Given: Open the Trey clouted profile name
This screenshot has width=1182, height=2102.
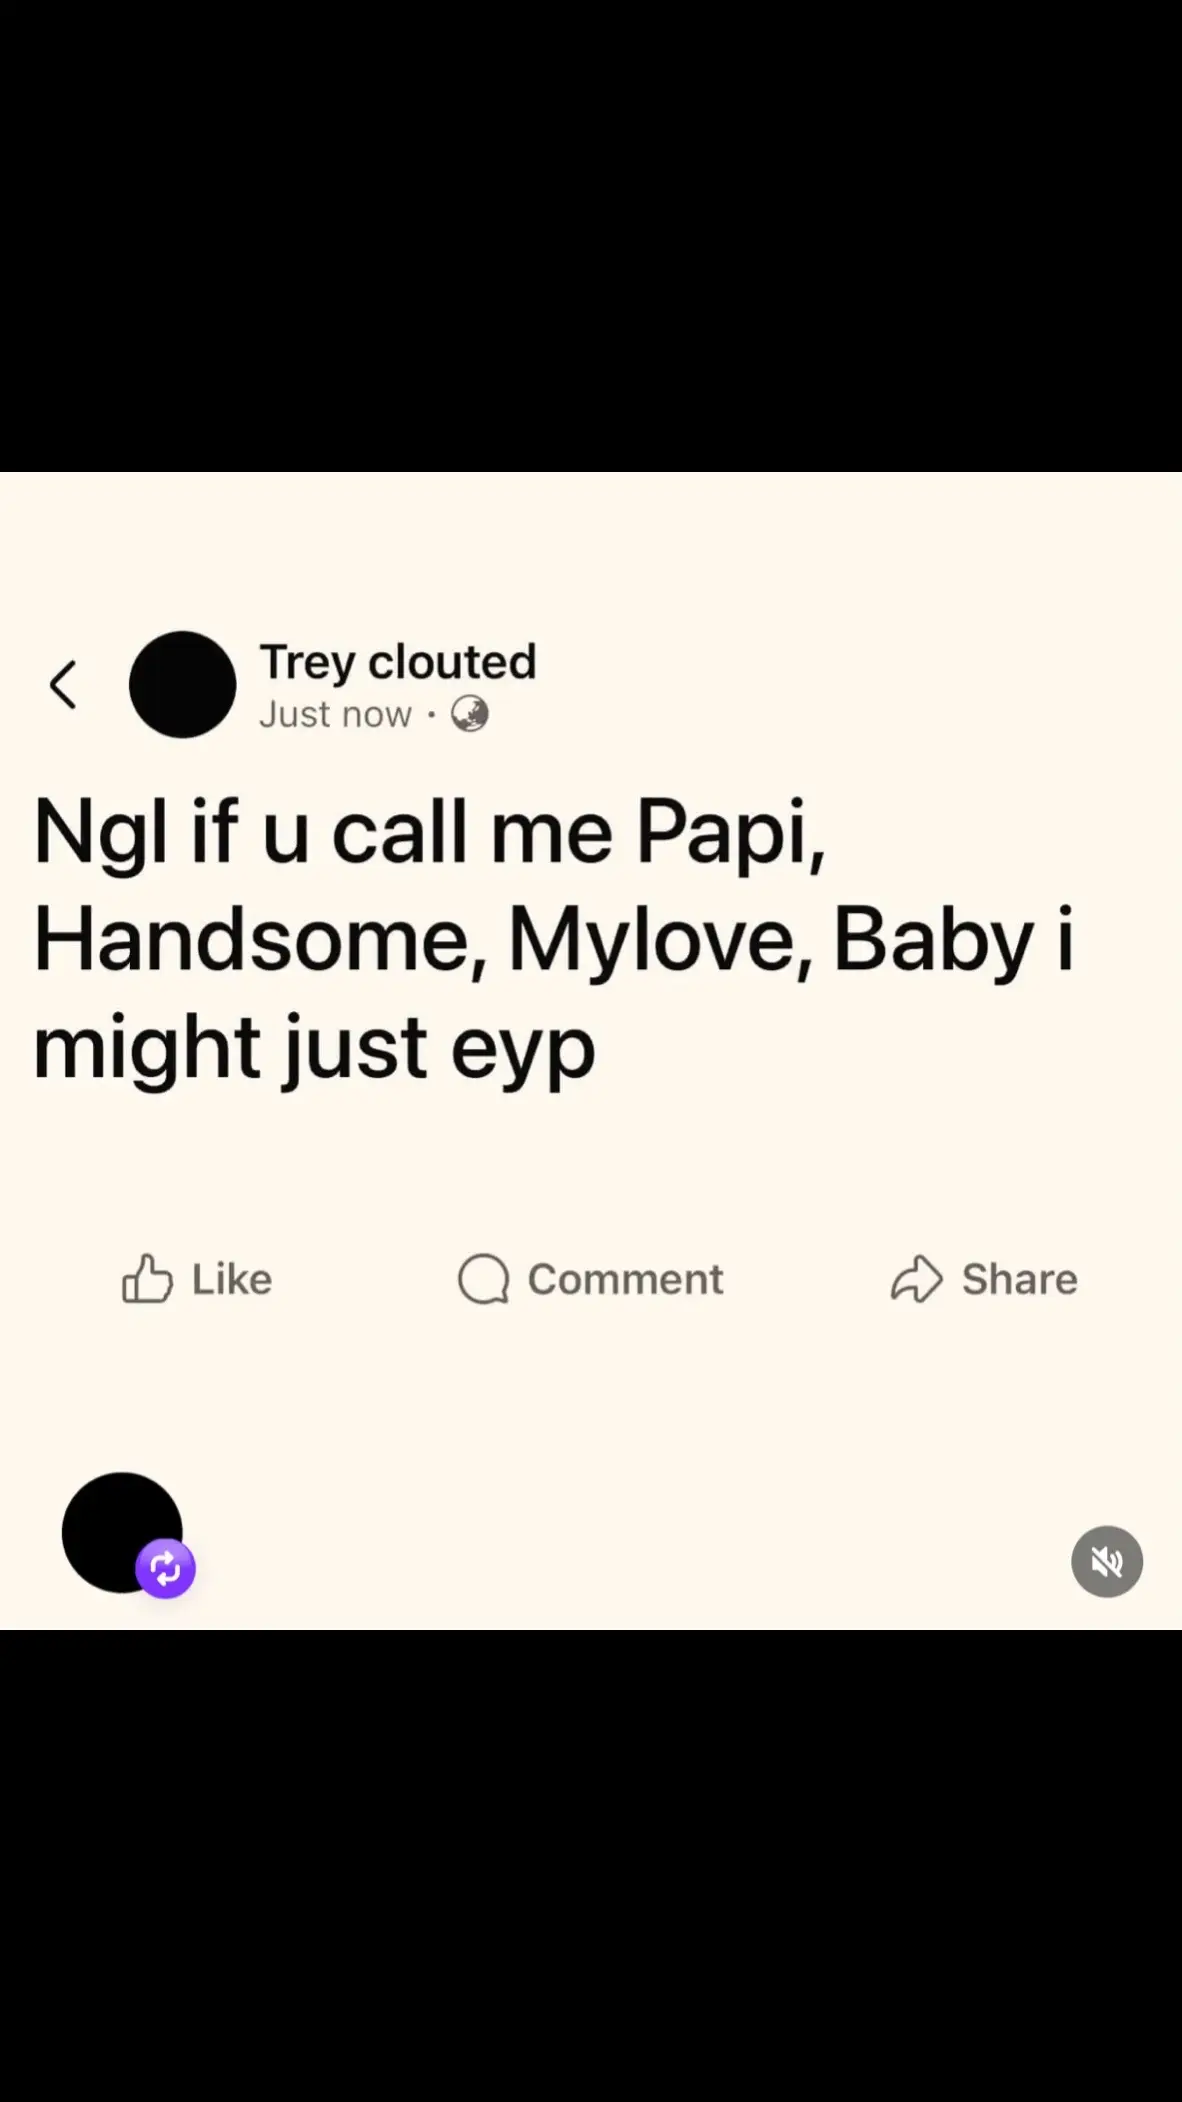Looking at the screenshot, I should point(398,662).
